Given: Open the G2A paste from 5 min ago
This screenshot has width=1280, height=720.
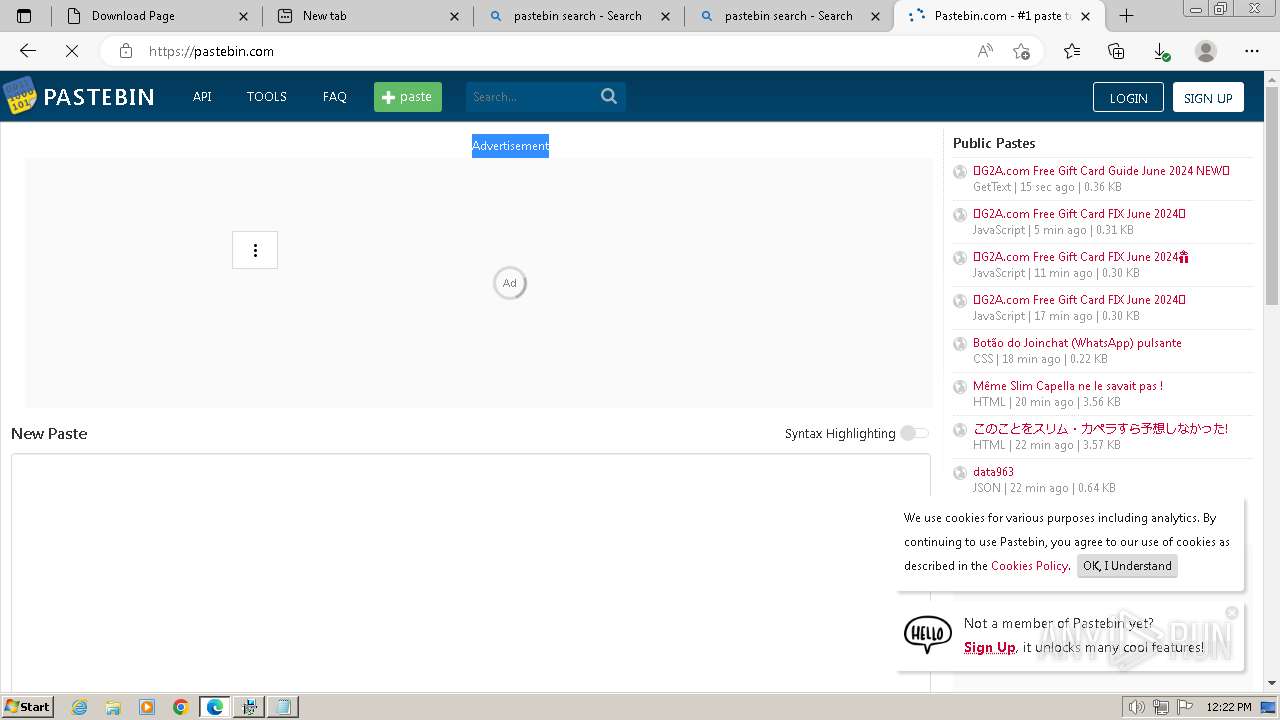Looking at the screenshot, I should pyautogui.click(x=1079, y=214).
